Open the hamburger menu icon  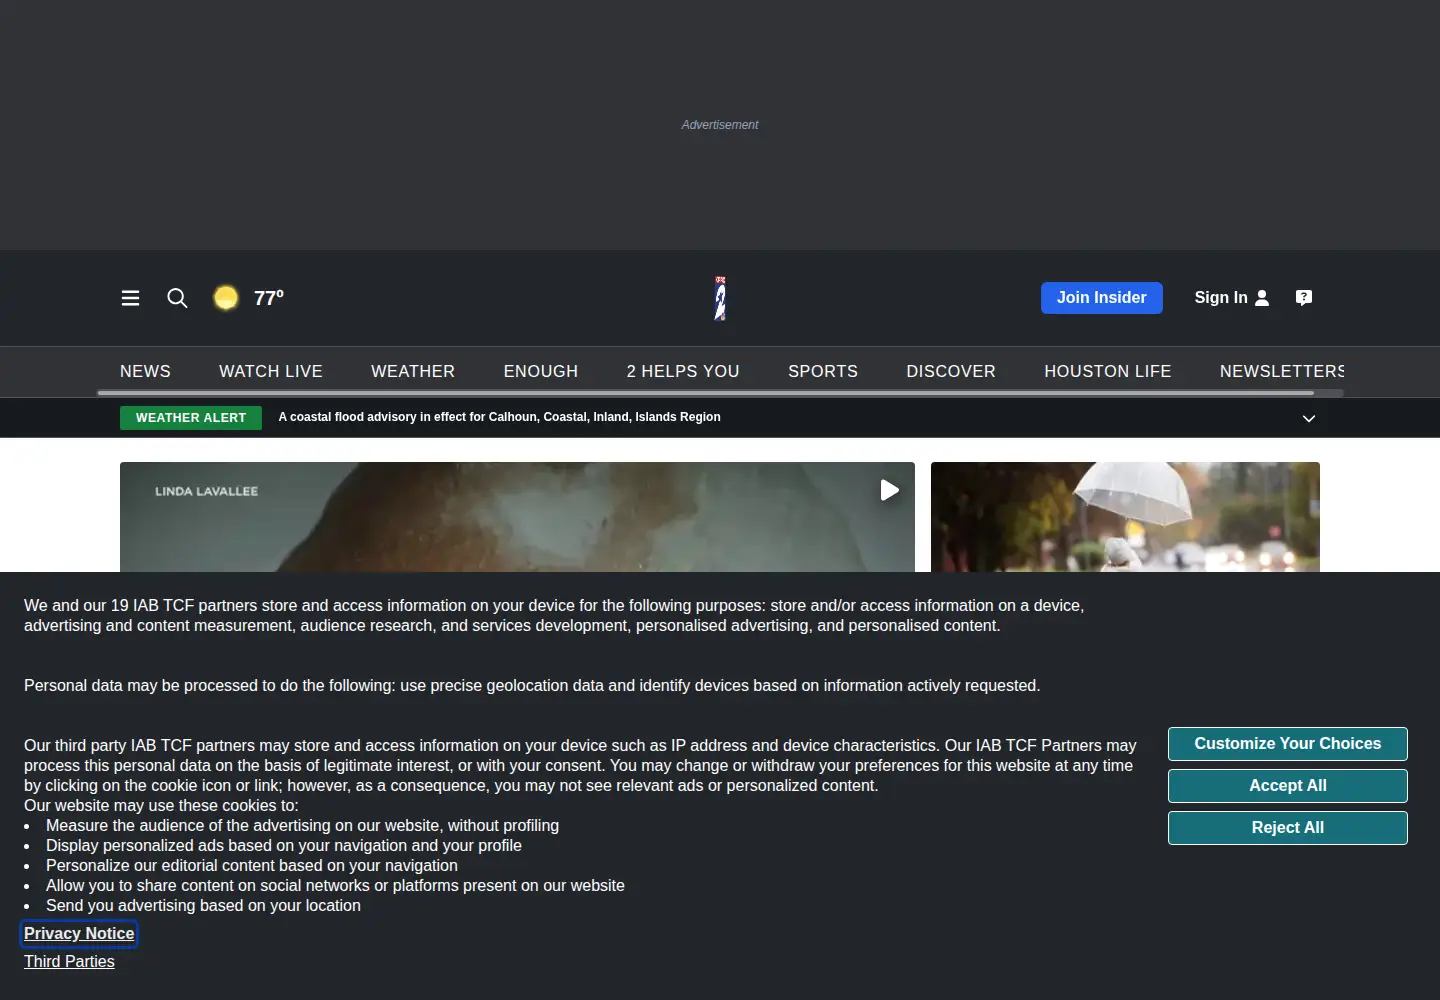click(130, 298)
